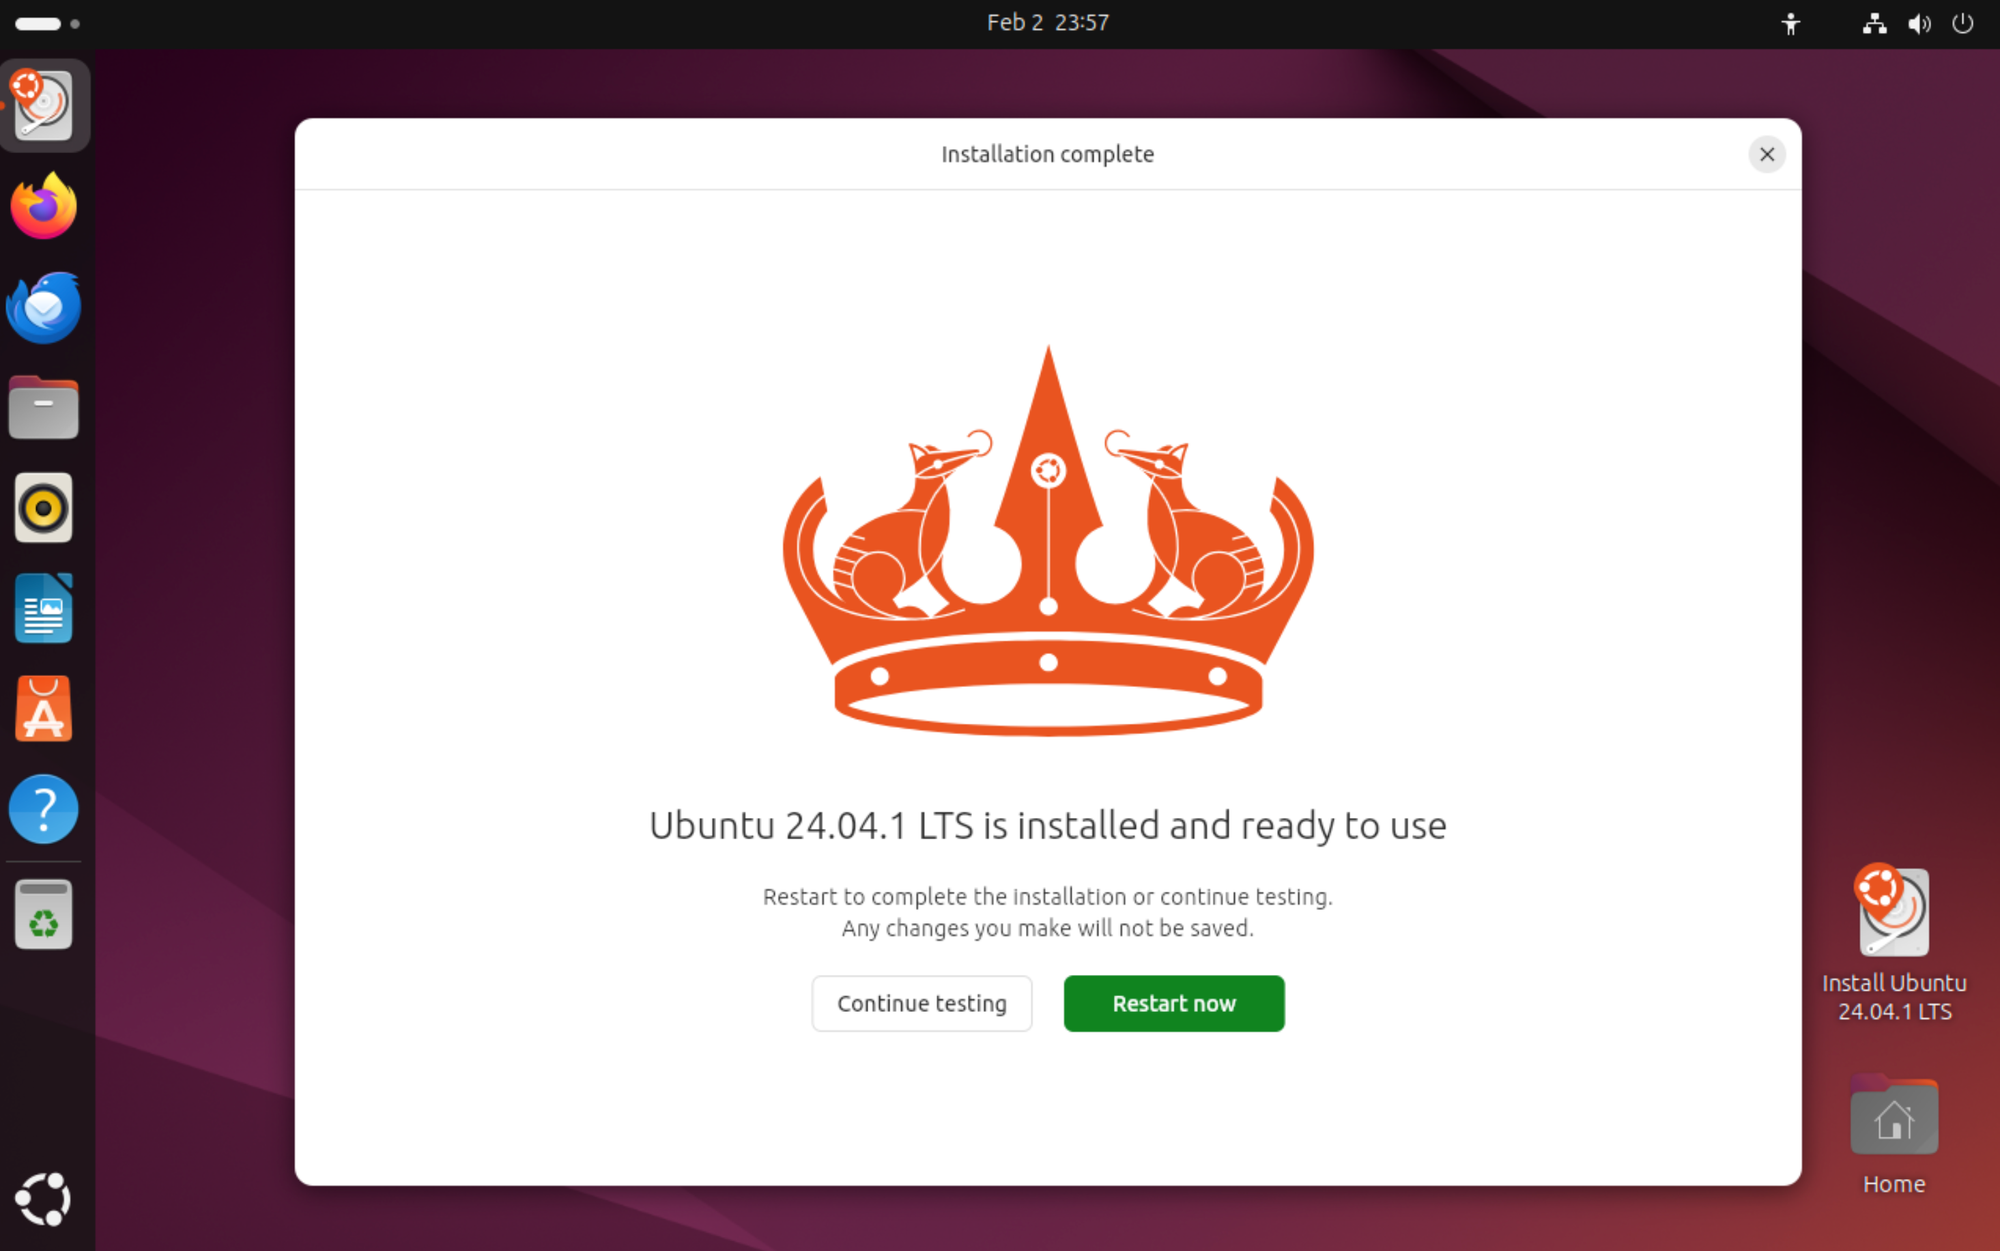The width and height of the screenshot is (2000, 1251).
Task: Open the accessibility menu in top bar
Action: (1790, 23)
